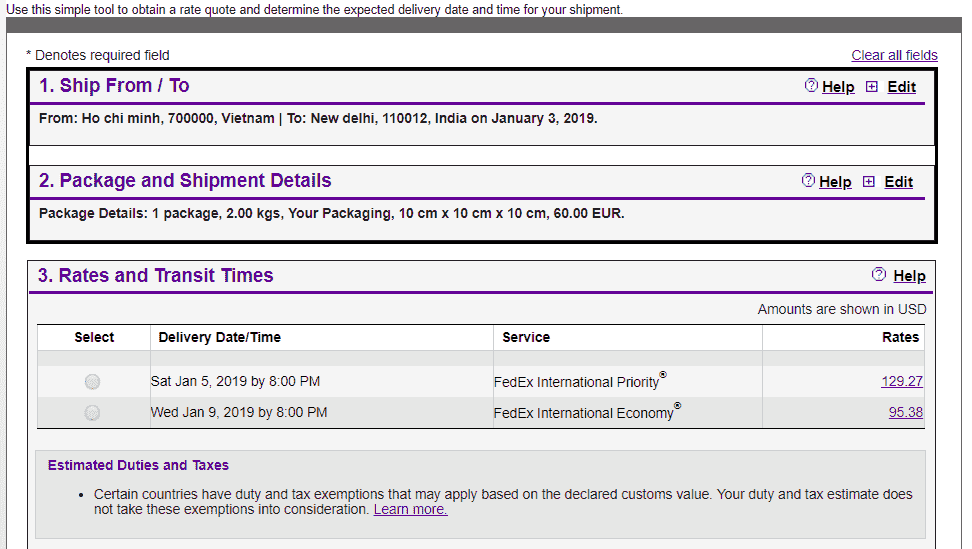The image size is (972, 549).
Task: Click the Delivery Date/Time column header
Action: click(219, 337)
